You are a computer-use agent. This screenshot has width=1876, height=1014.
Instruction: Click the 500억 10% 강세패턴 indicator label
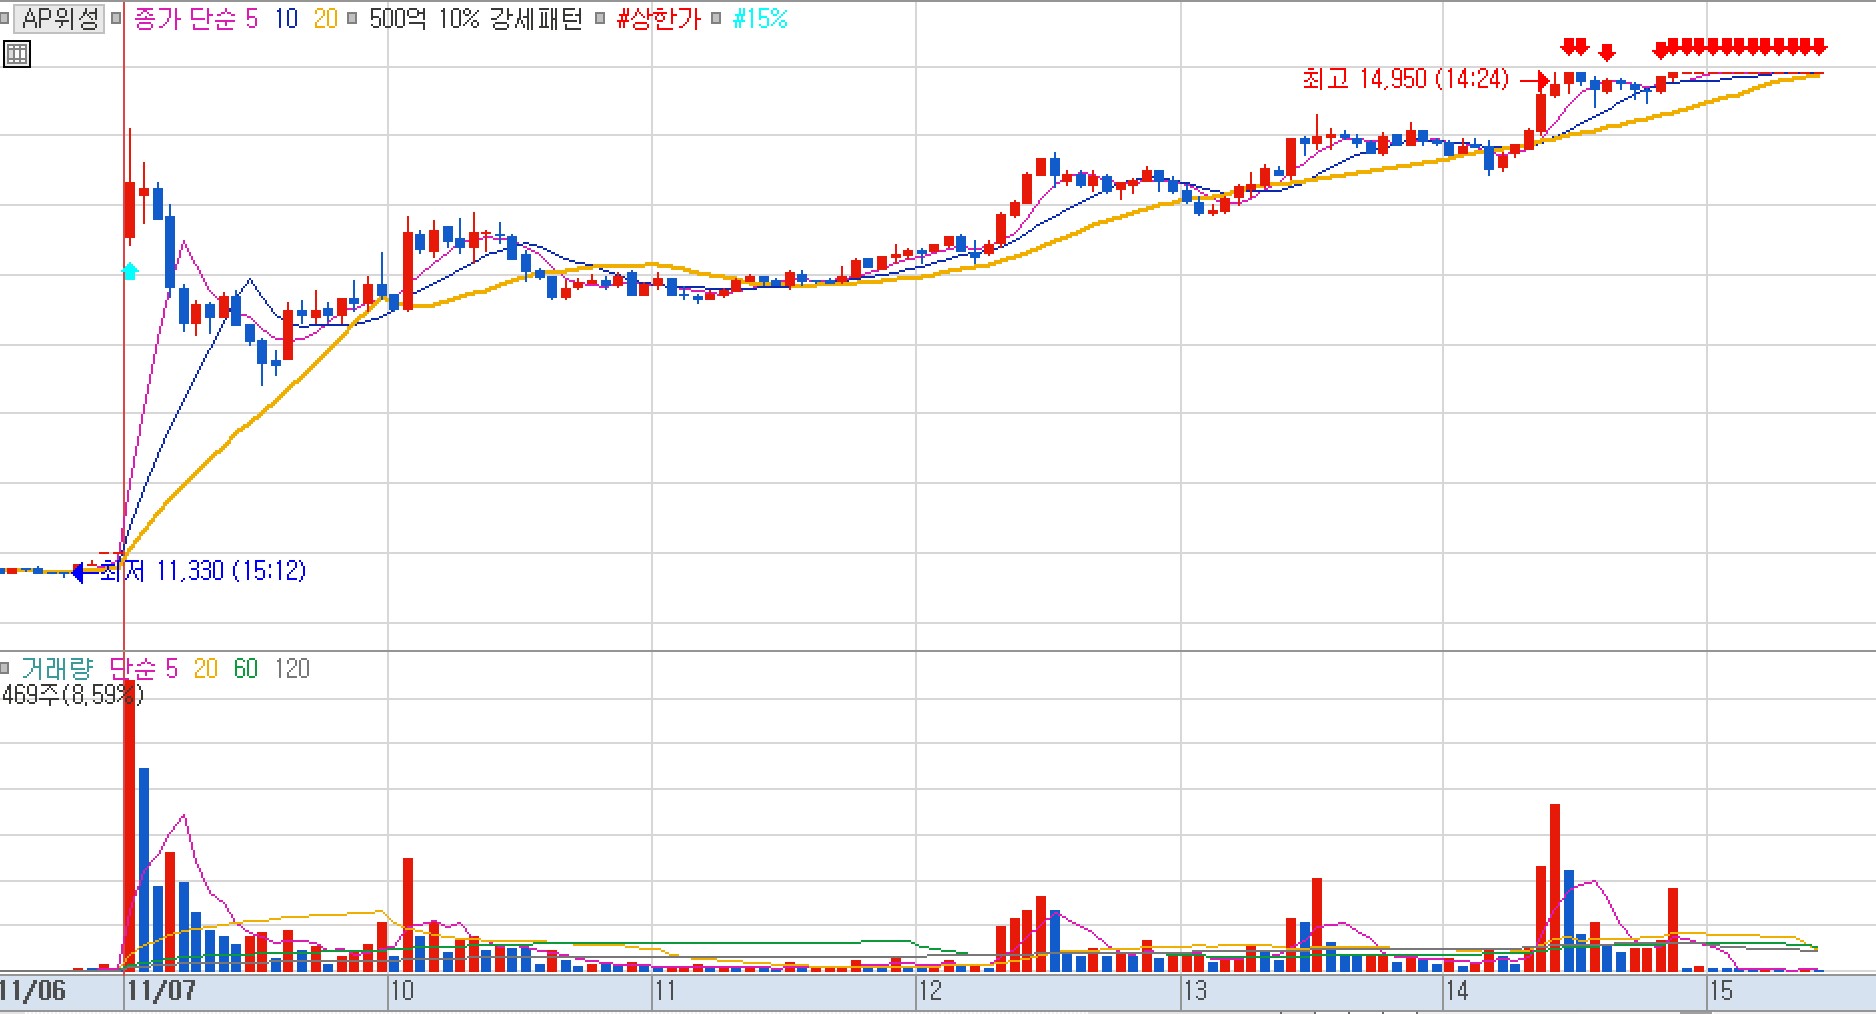pos(475,18)
